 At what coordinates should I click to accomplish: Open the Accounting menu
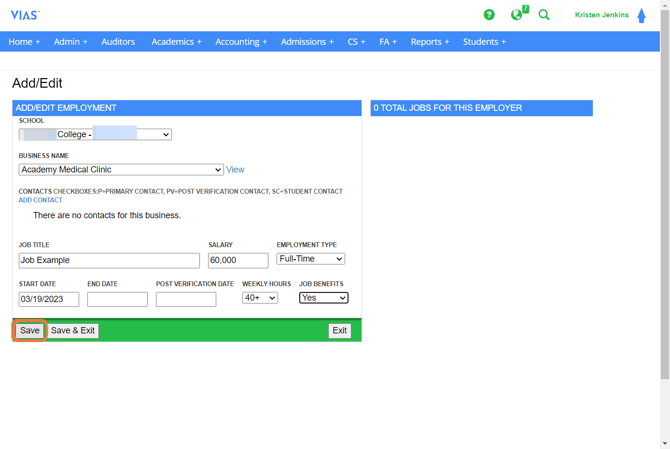coord(241,42)
